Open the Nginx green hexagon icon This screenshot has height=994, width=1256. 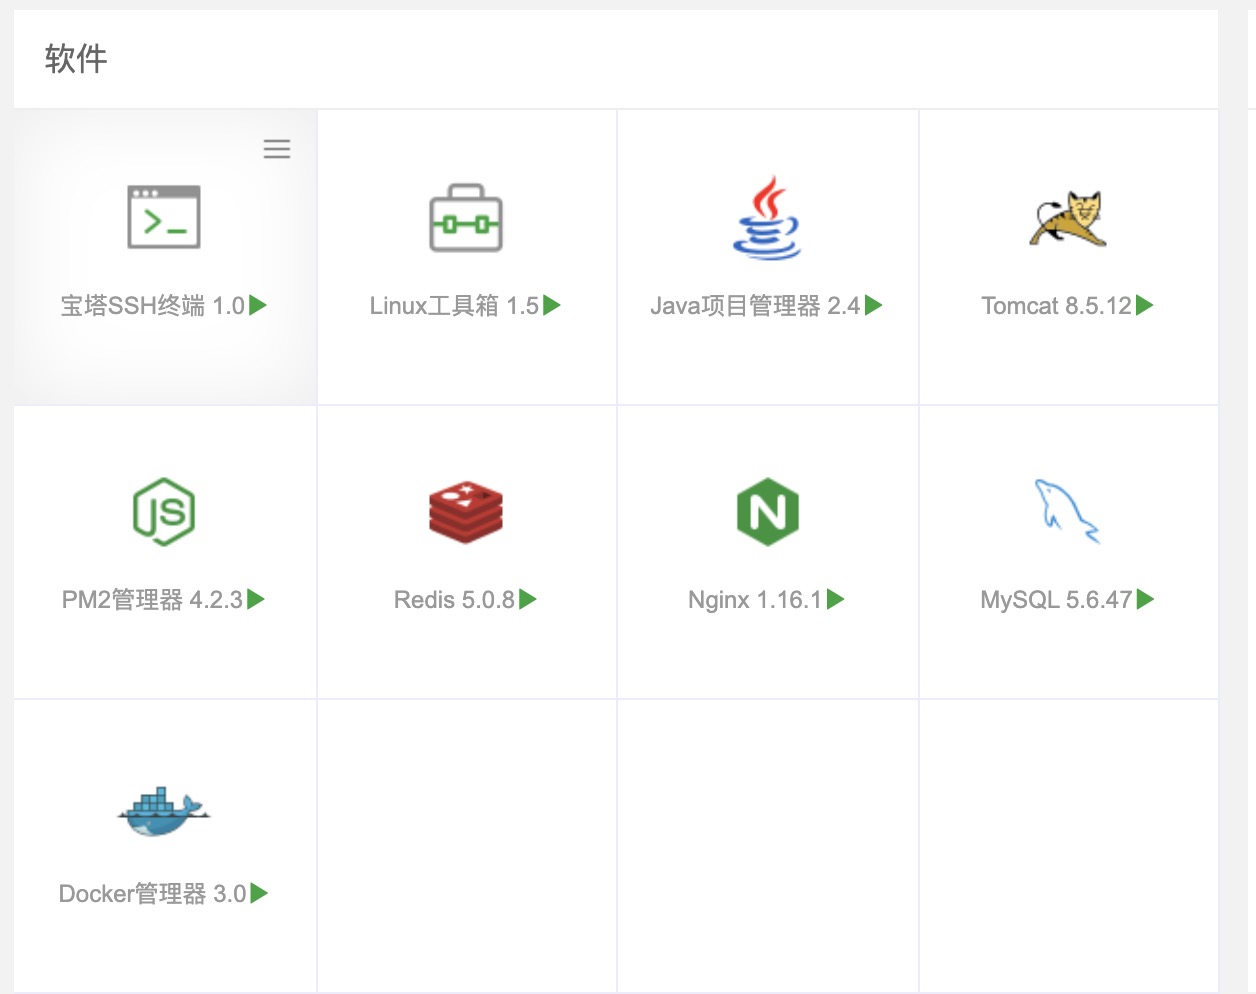pos(767,512)
